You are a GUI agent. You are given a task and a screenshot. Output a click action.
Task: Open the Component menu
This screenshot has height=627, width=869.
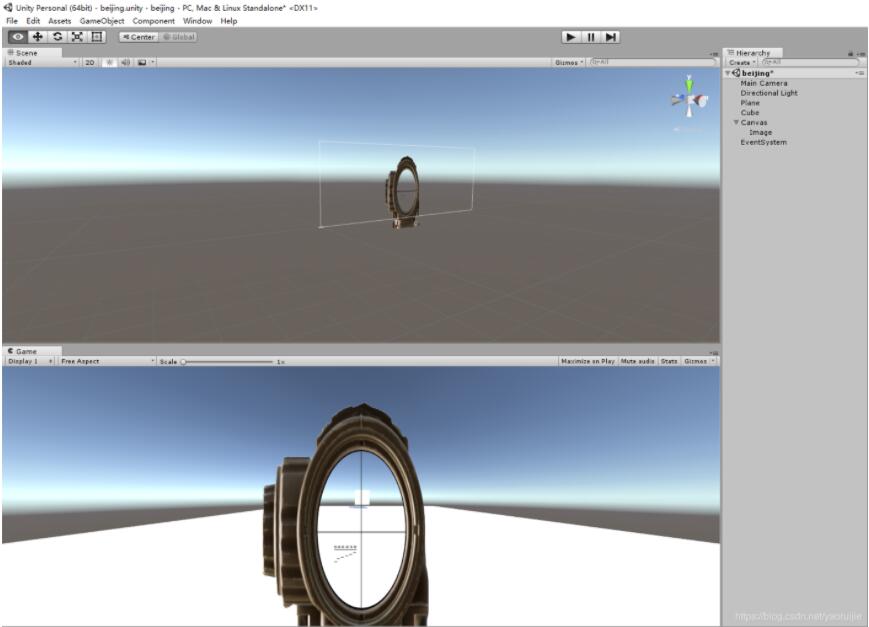[x=154, y=21]
